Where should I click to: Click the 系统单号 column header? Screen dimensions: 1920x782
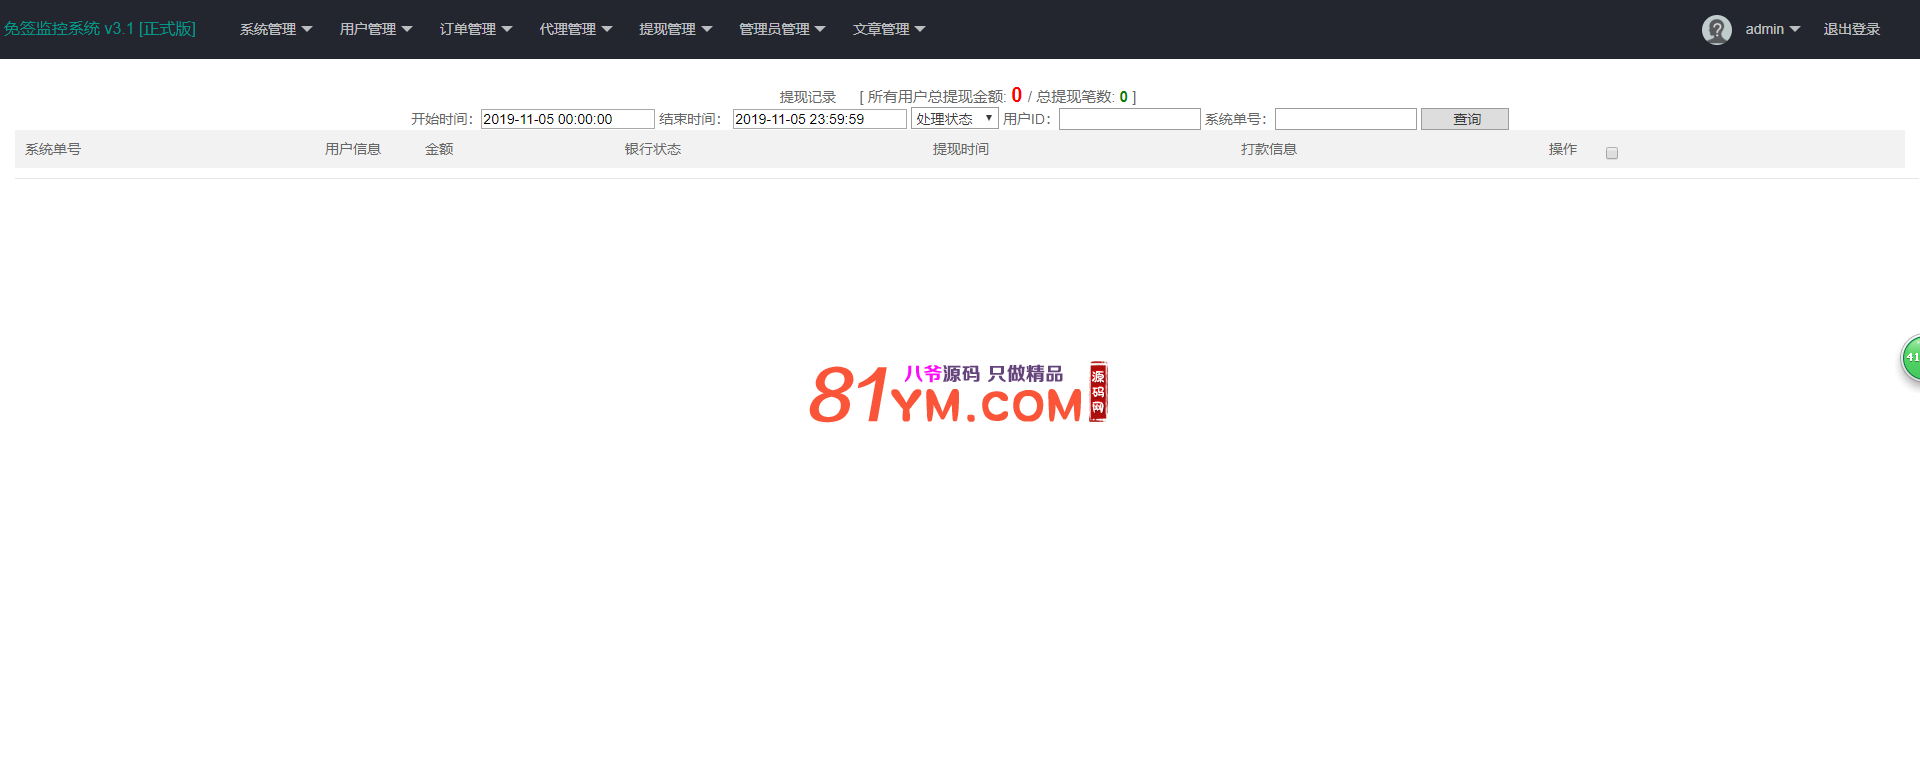coord(53,149)
